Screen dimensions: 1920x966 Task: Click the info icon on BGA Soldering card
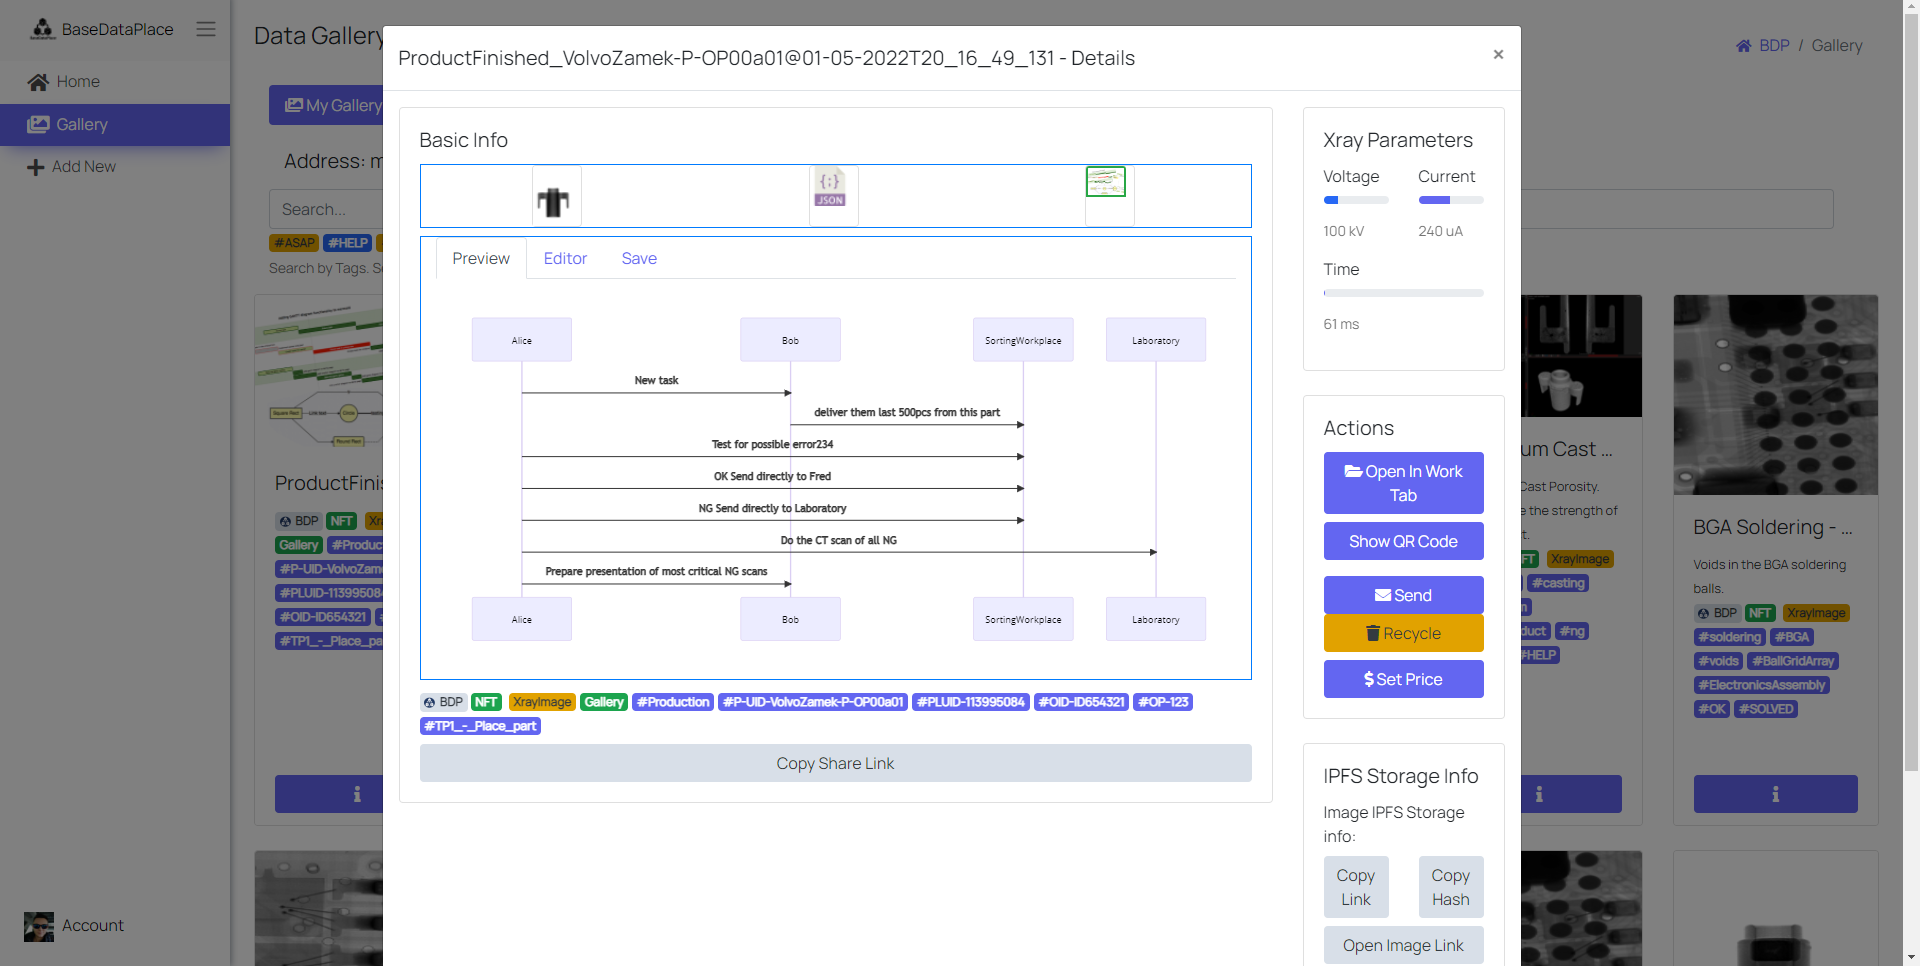(x=1775, y=794)
